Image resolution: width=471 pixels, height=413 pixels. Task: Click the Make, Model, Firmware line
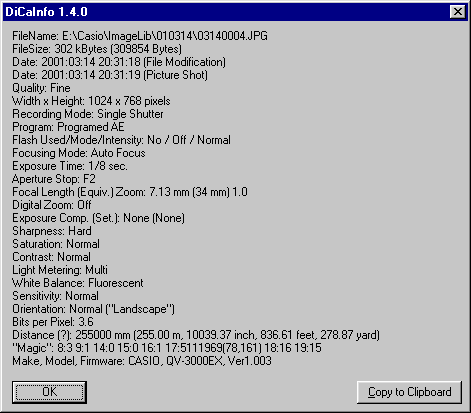coord(142,361)
